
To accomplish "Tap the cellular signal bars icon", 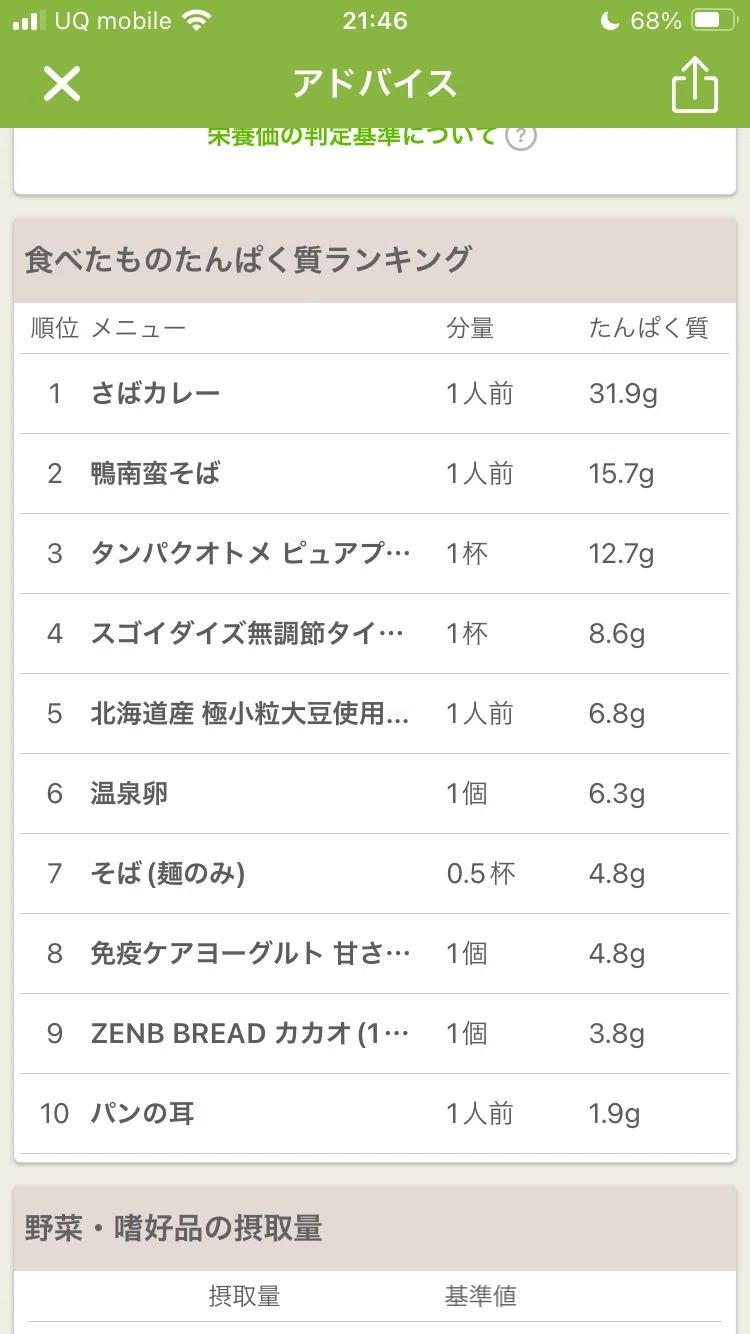I will point(29,21).
